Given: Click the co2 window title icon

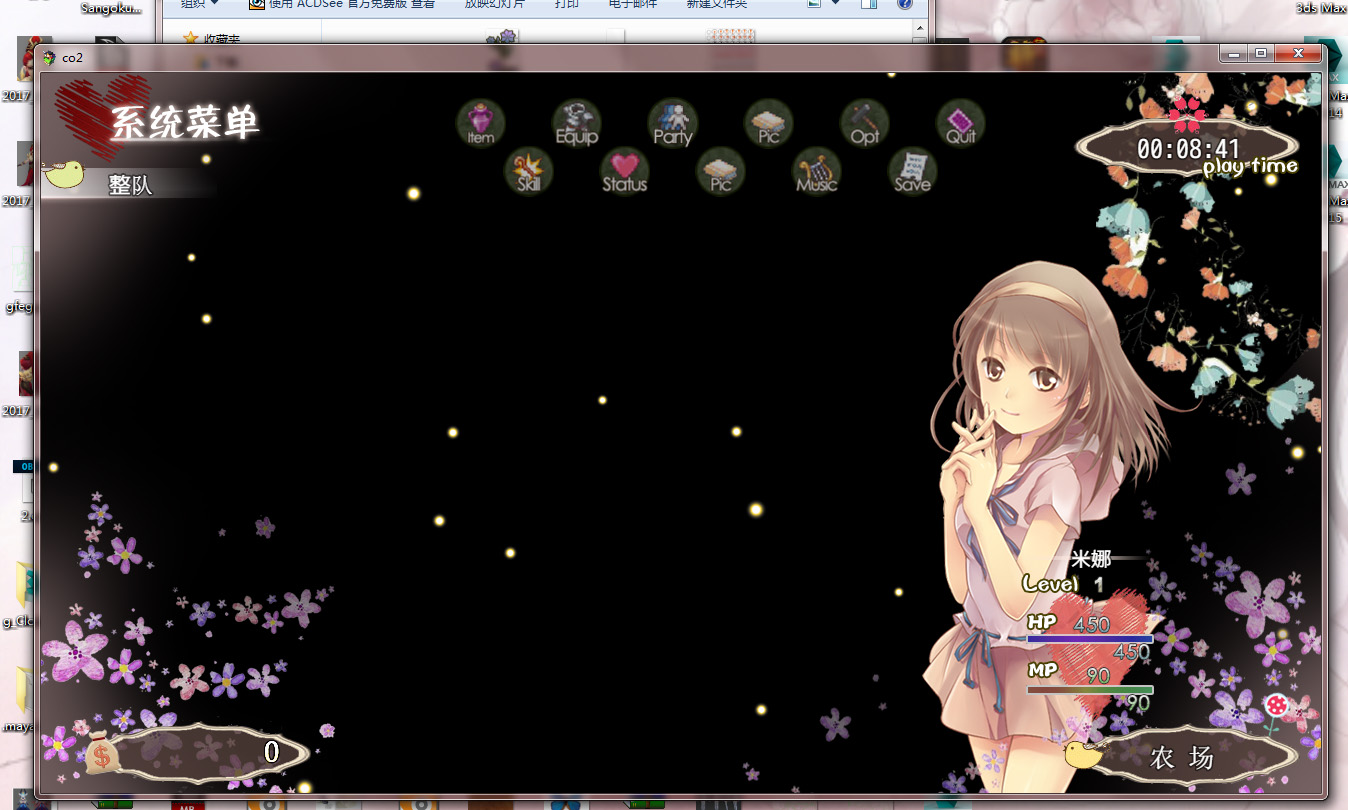Looking at the screenshot, I should point(49,57).
